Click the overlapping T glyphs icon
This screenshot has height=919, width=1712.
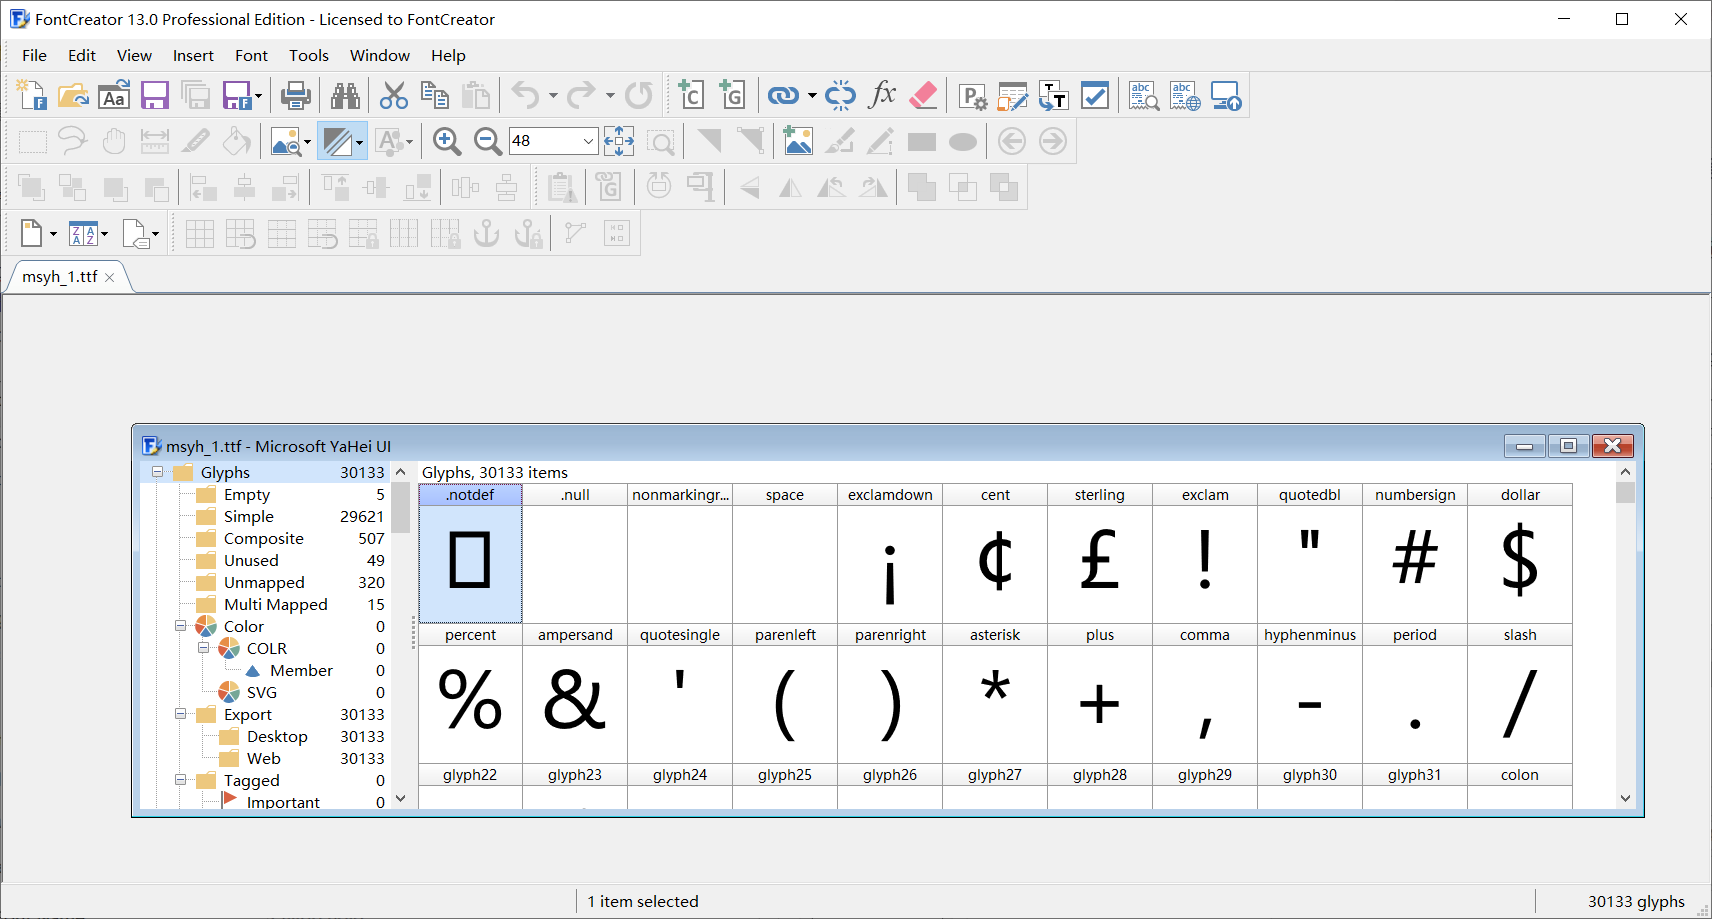(x=1054, y=96)
